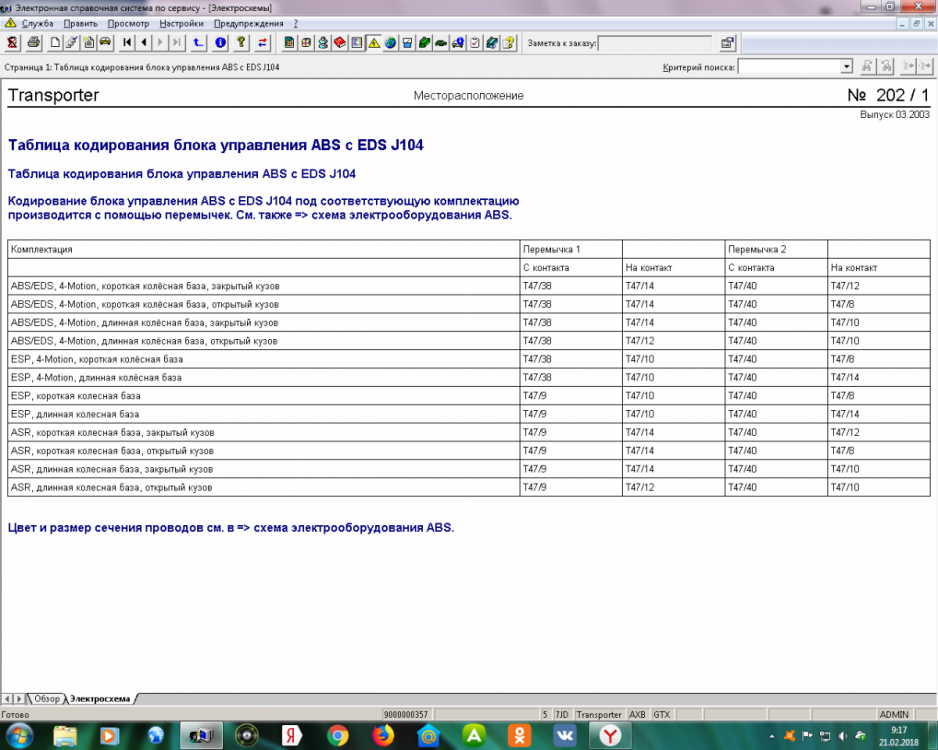Open Firefox from the taskbar
The height and width of the screenshot is (750, 938).
click(x=383, y=735)
